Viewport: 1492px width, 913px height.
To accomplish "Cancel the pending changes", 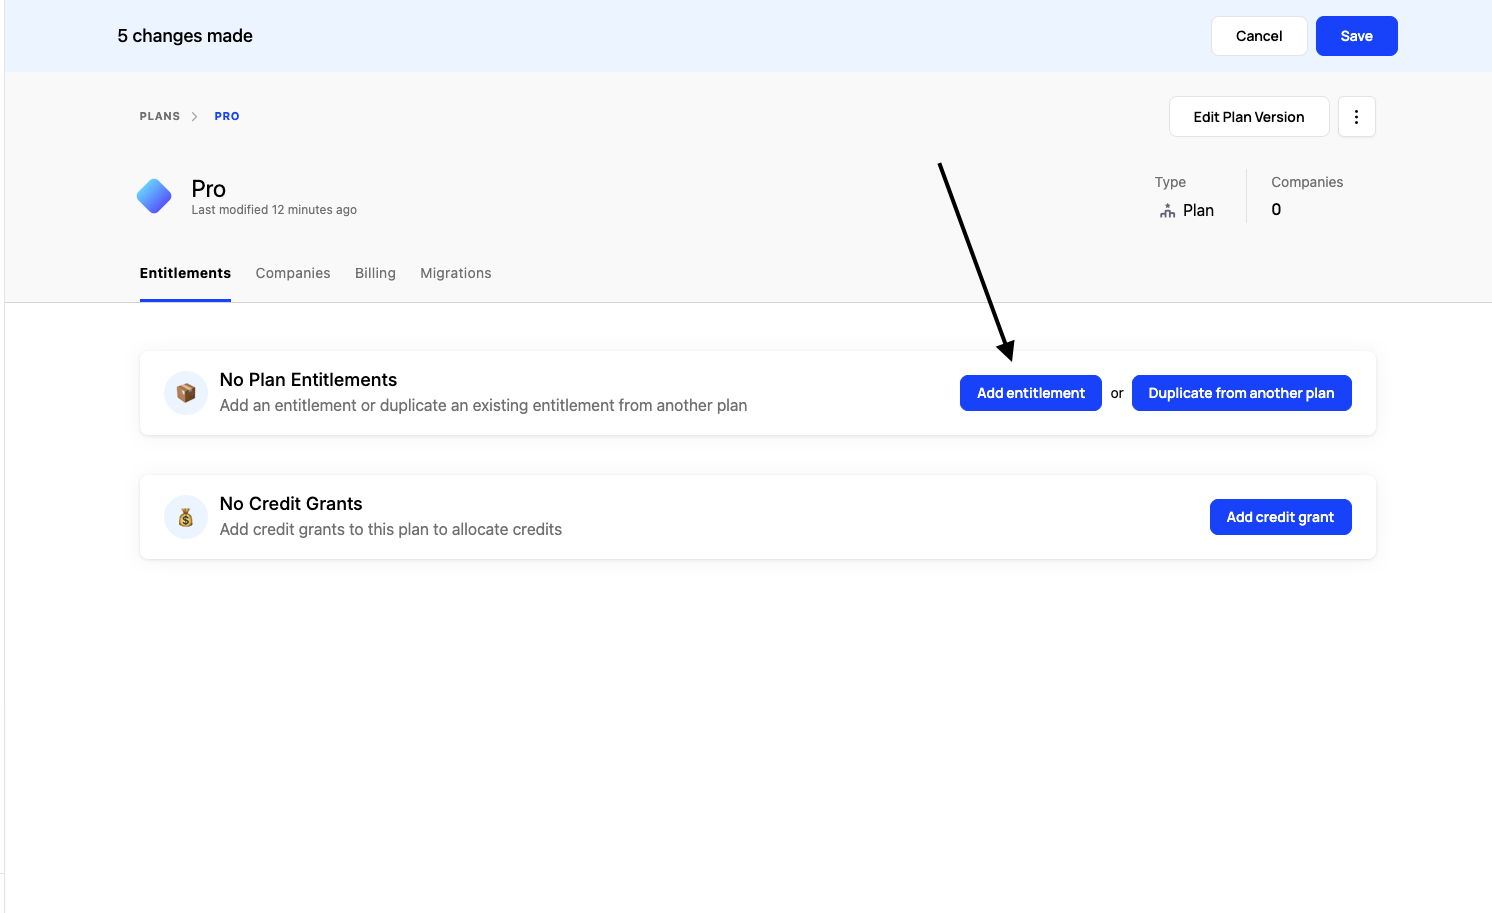I will pos(1258,36).
